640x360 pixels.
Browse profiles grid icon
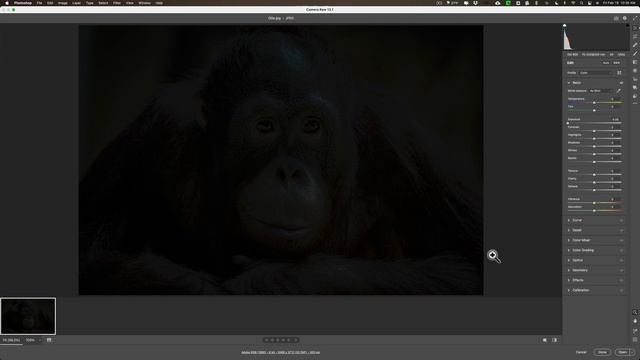point(619,73)
